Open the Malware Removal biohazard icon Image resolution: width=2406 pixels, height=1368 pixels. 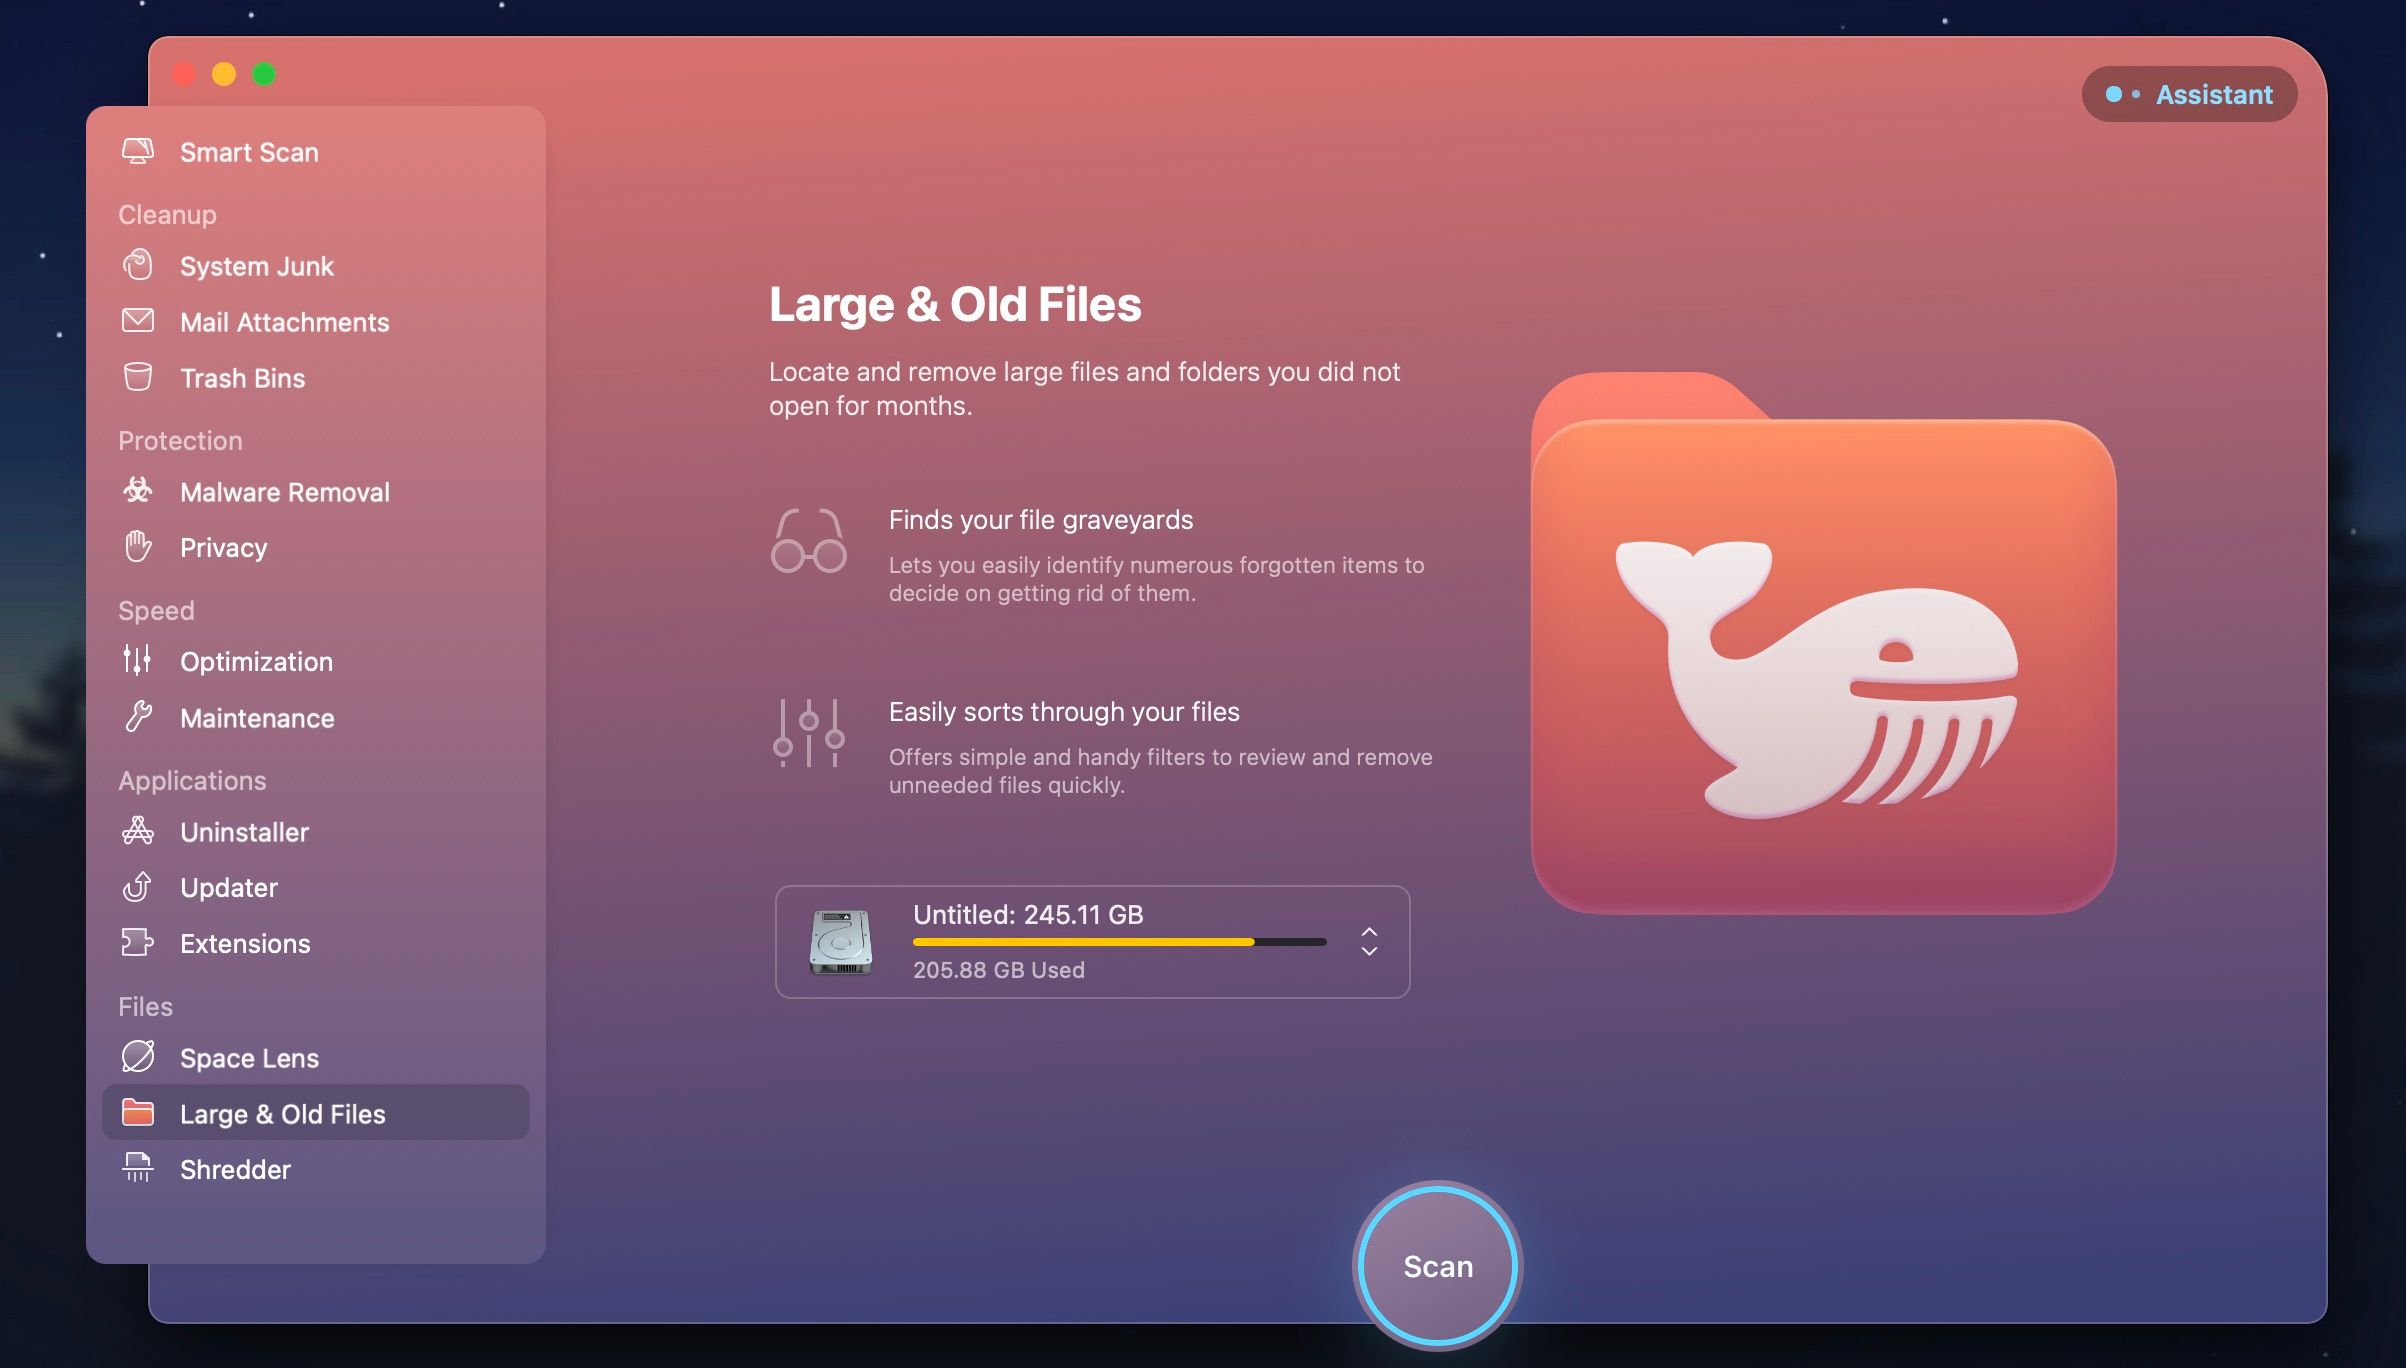click(x=138, y=491)
